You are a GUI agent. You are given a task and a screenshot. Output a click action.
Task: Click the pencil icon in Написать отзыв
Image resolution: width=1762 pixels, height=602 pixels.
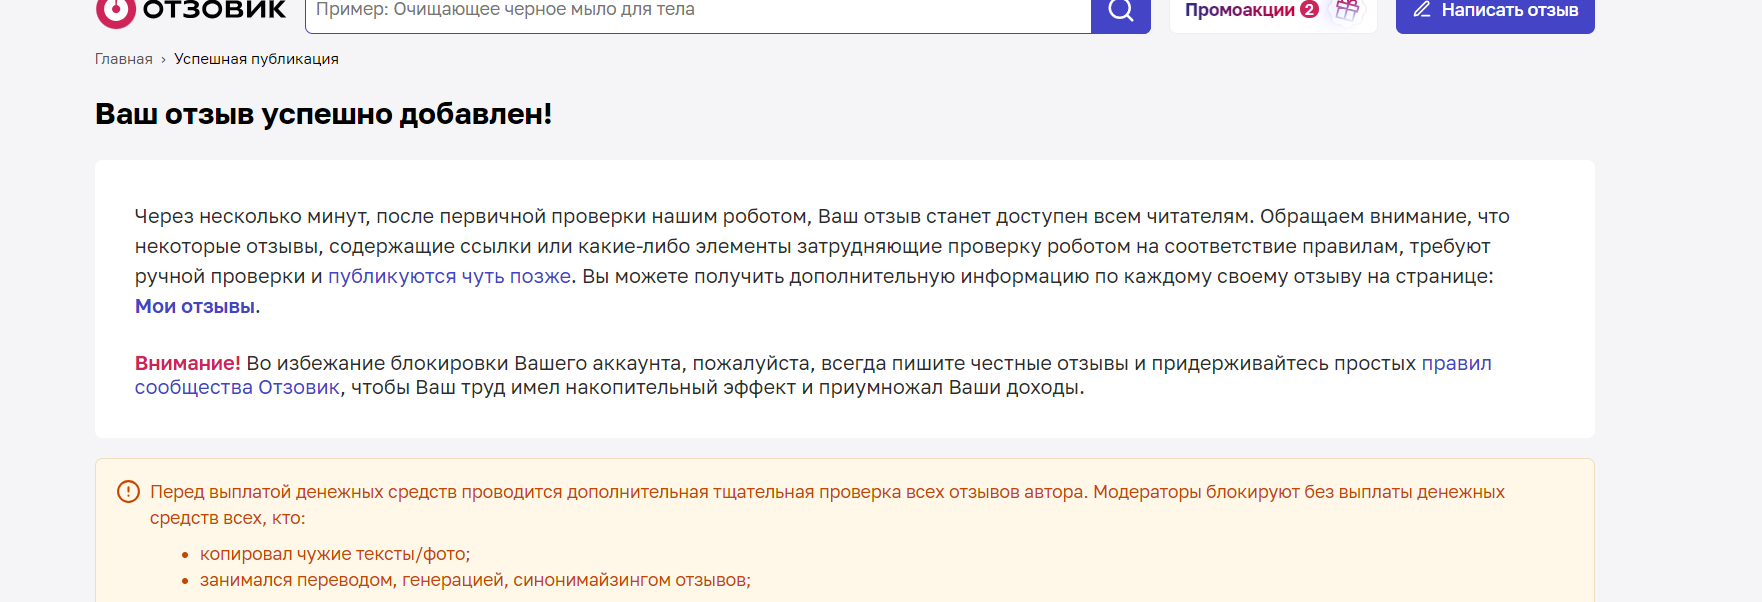coord(1422,10)
